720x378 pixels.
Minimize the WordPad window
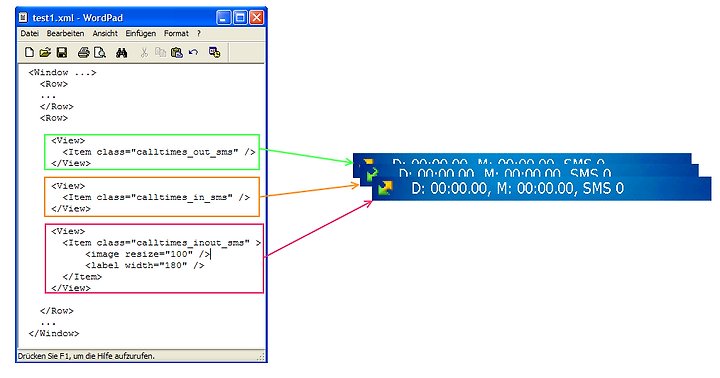pos(224,18)
